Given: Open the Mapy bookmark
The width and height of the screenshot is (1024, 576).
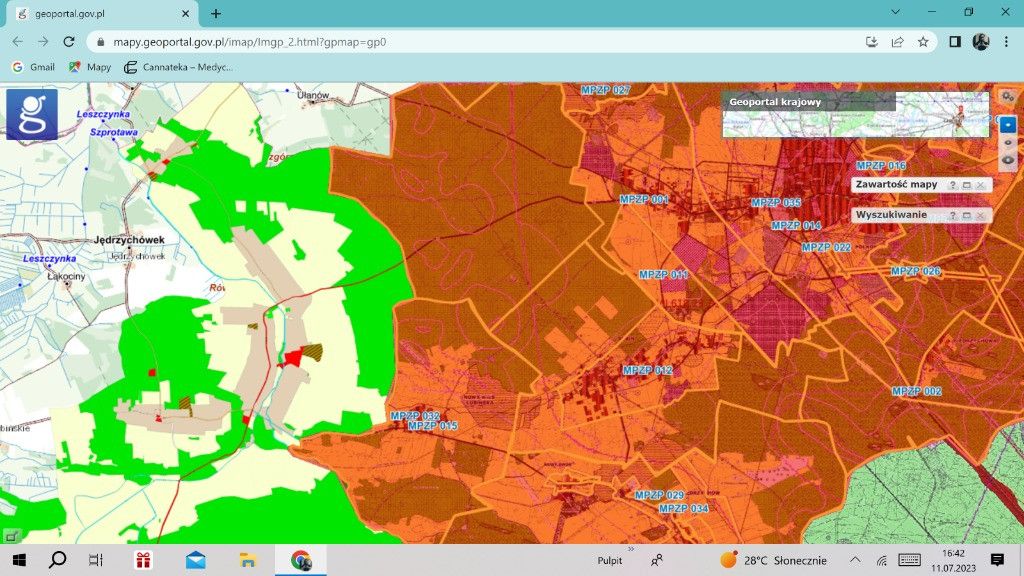Looking at the screenshot, I should 90,67.
